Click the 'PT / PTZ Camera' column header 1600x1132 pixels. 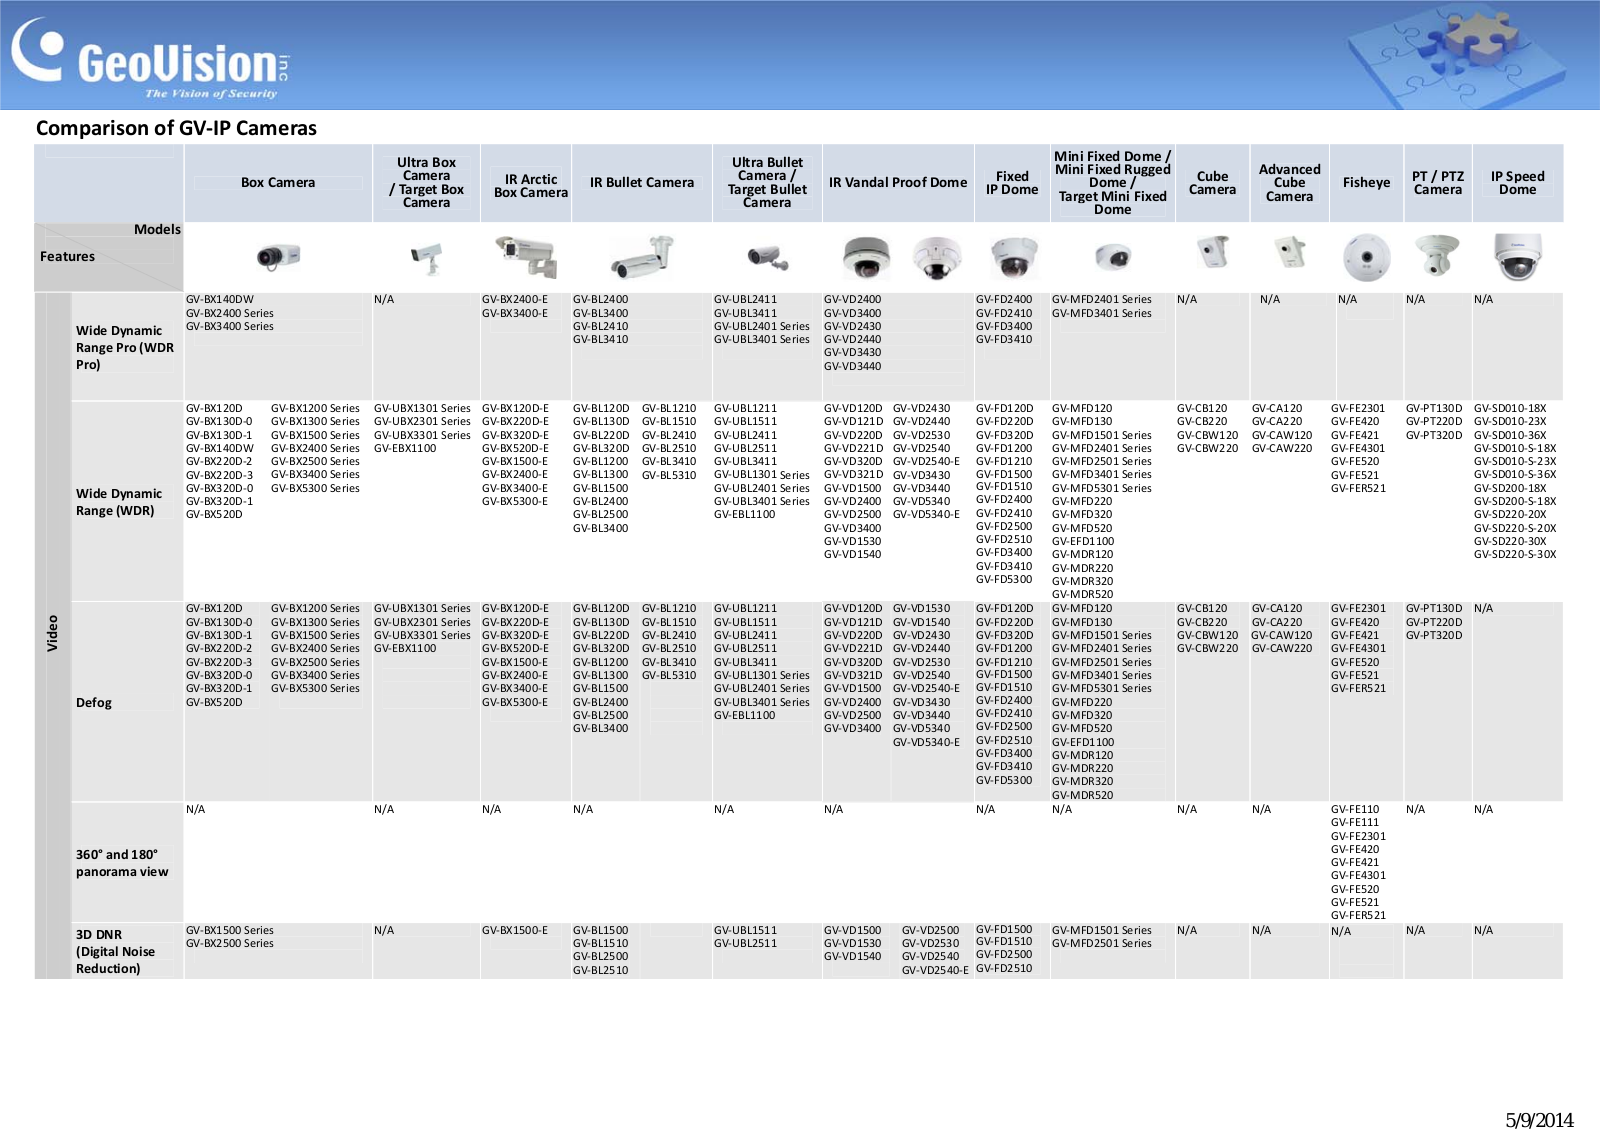click(x=1437, y=183)
